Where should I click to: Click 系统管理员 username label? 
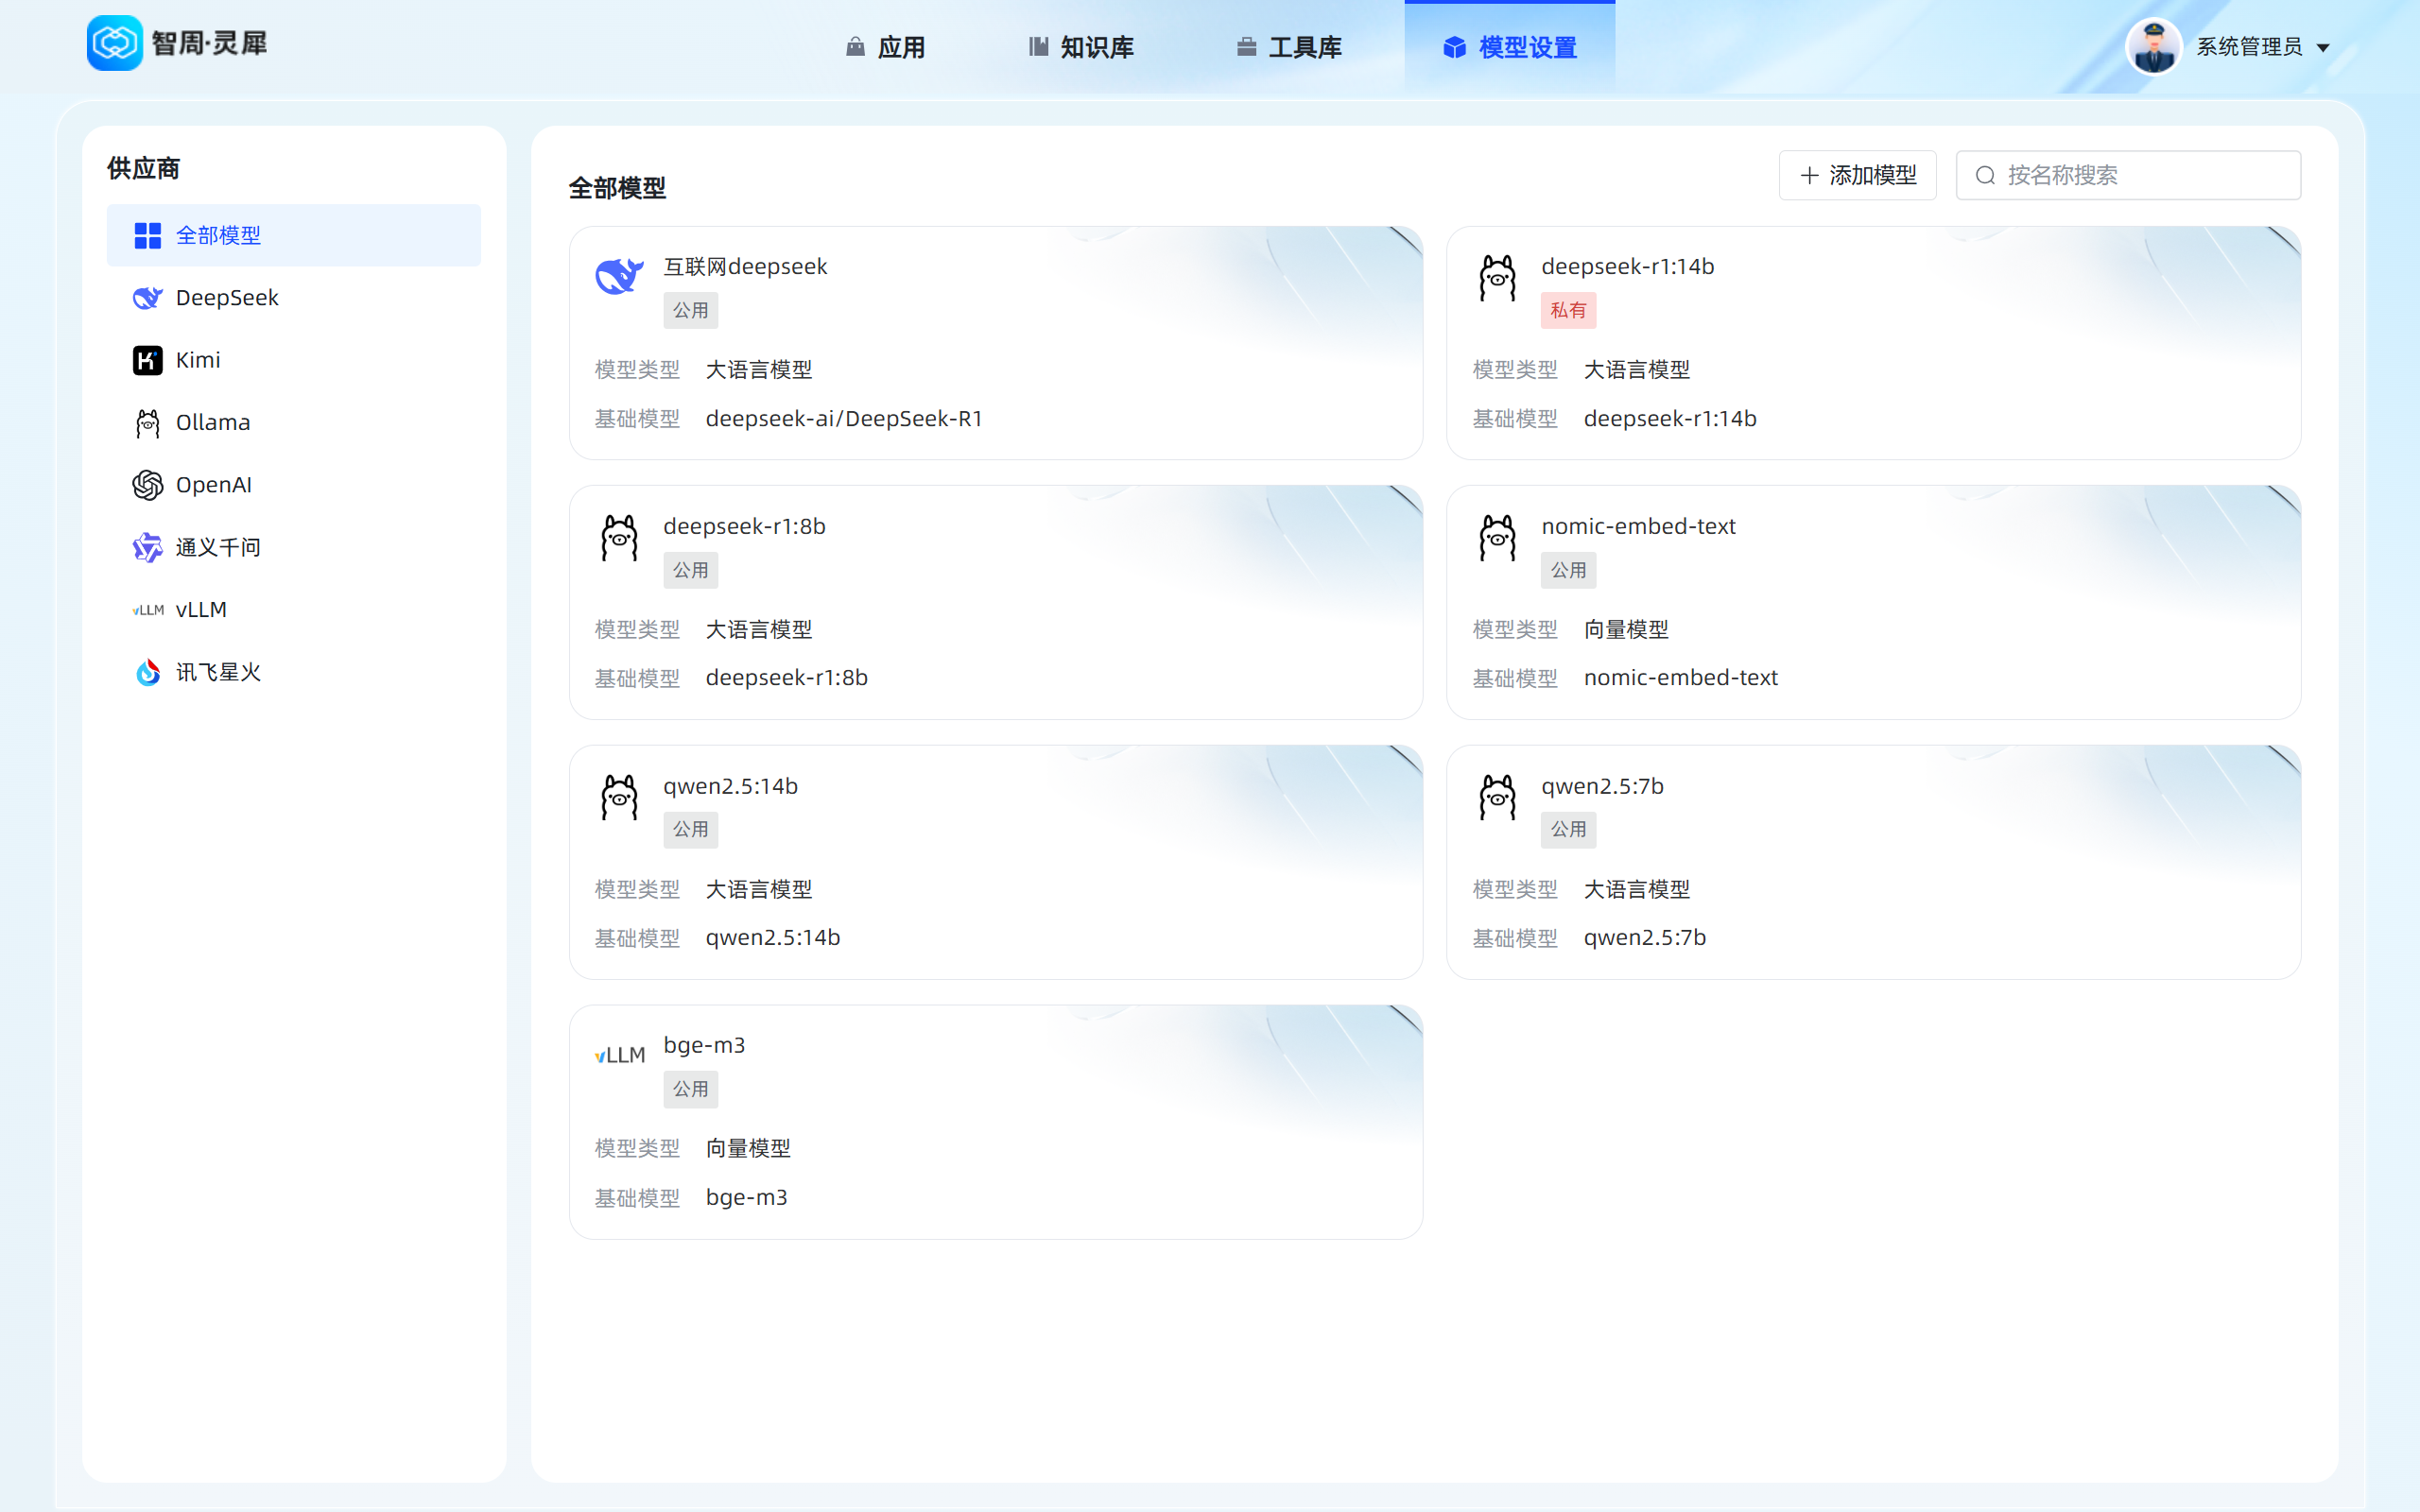[2249, 47]
